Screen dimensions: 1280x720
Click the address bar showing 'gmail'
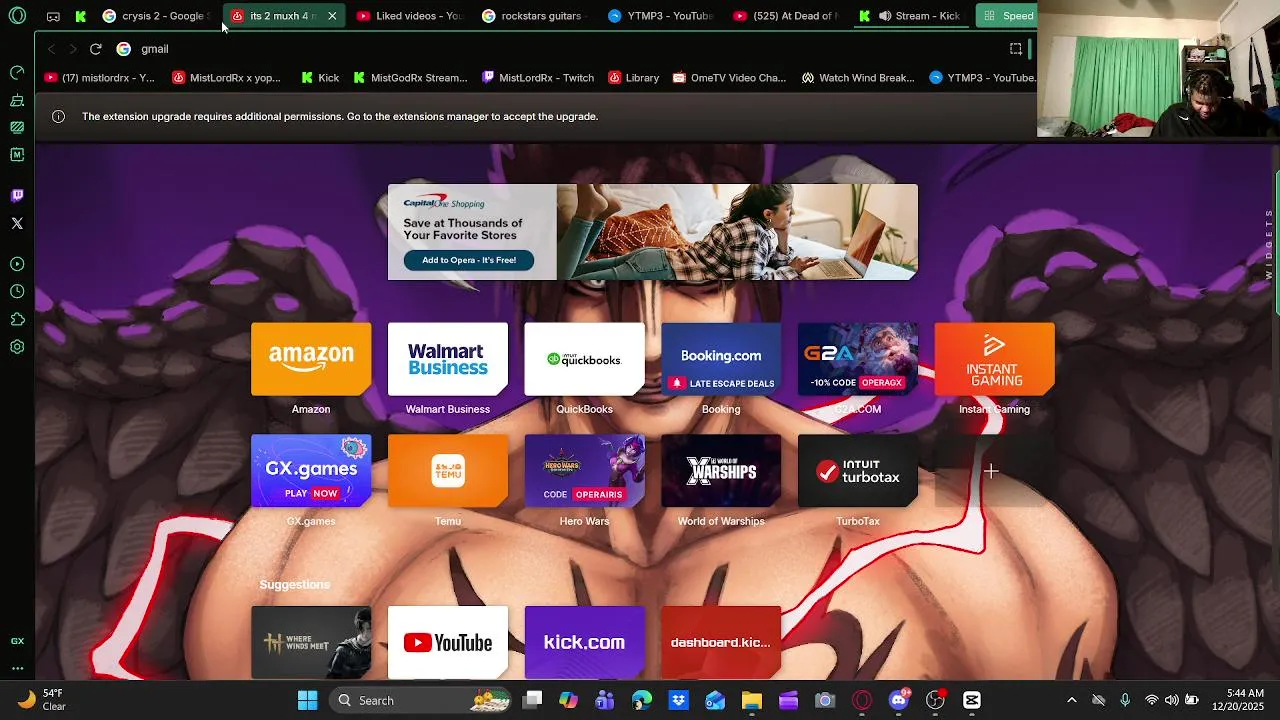[x=560, y=49]
